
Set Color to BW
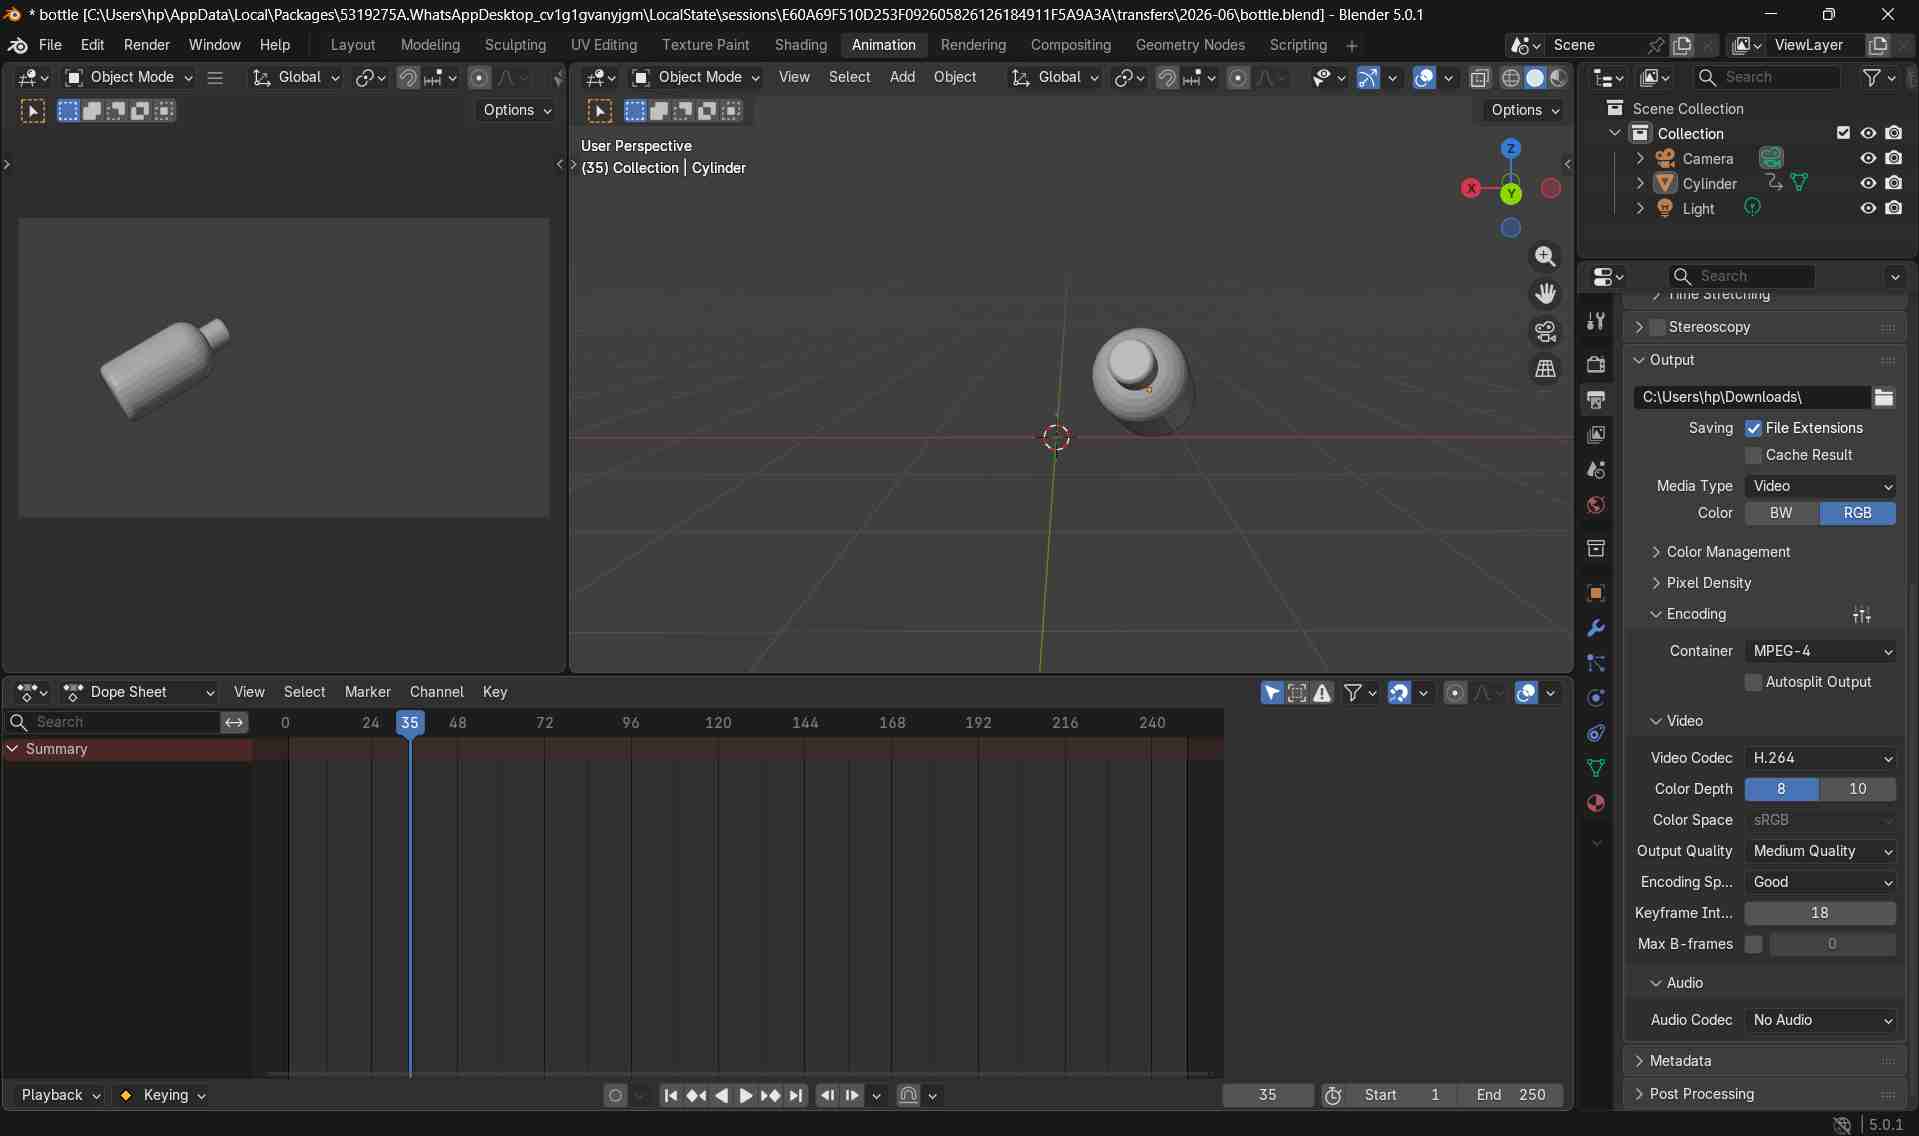click(x=1780, y=513)
